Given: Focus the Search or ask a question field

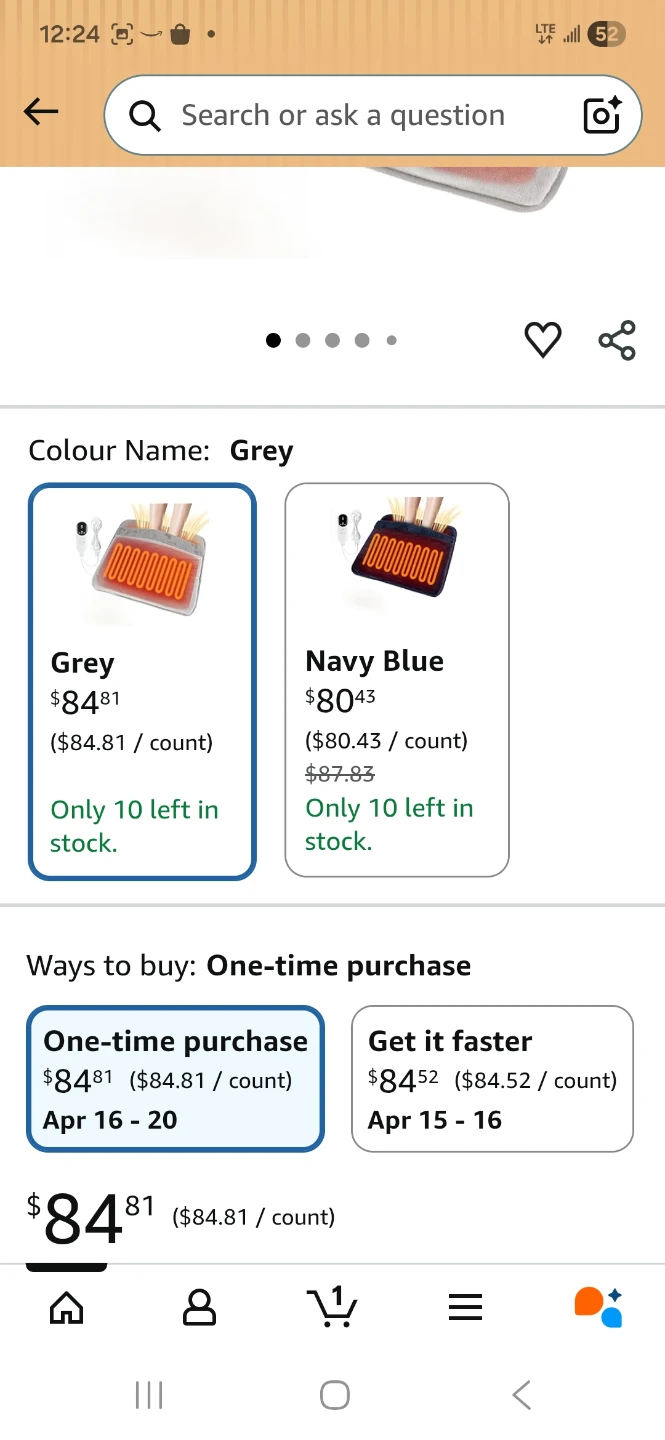Looking at the screenshot, I should (x=372, y=115).
